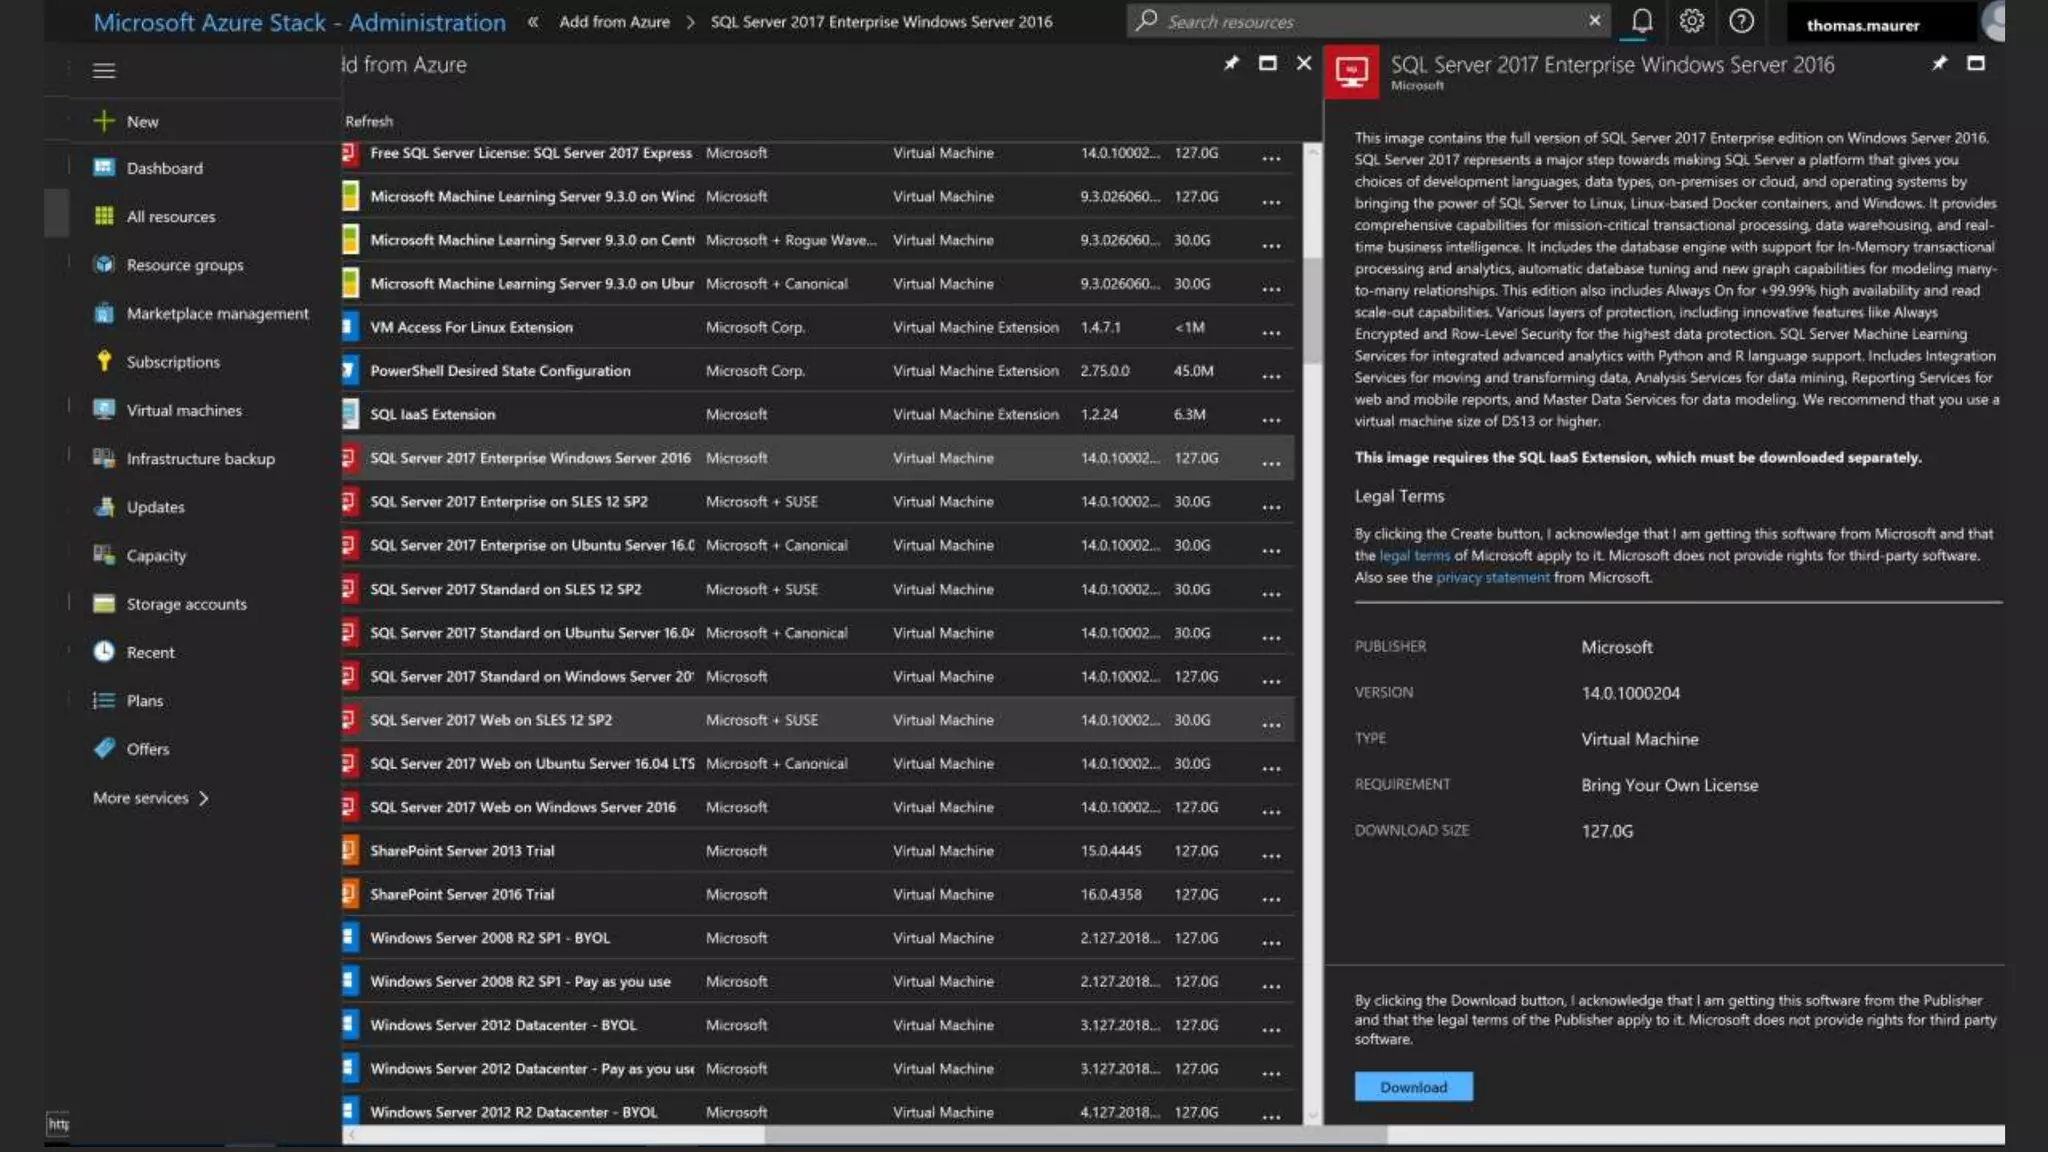2048x1152 pixels.
Task: Open Virtual machines in sidebar
Action: click(x=184, y=410)
